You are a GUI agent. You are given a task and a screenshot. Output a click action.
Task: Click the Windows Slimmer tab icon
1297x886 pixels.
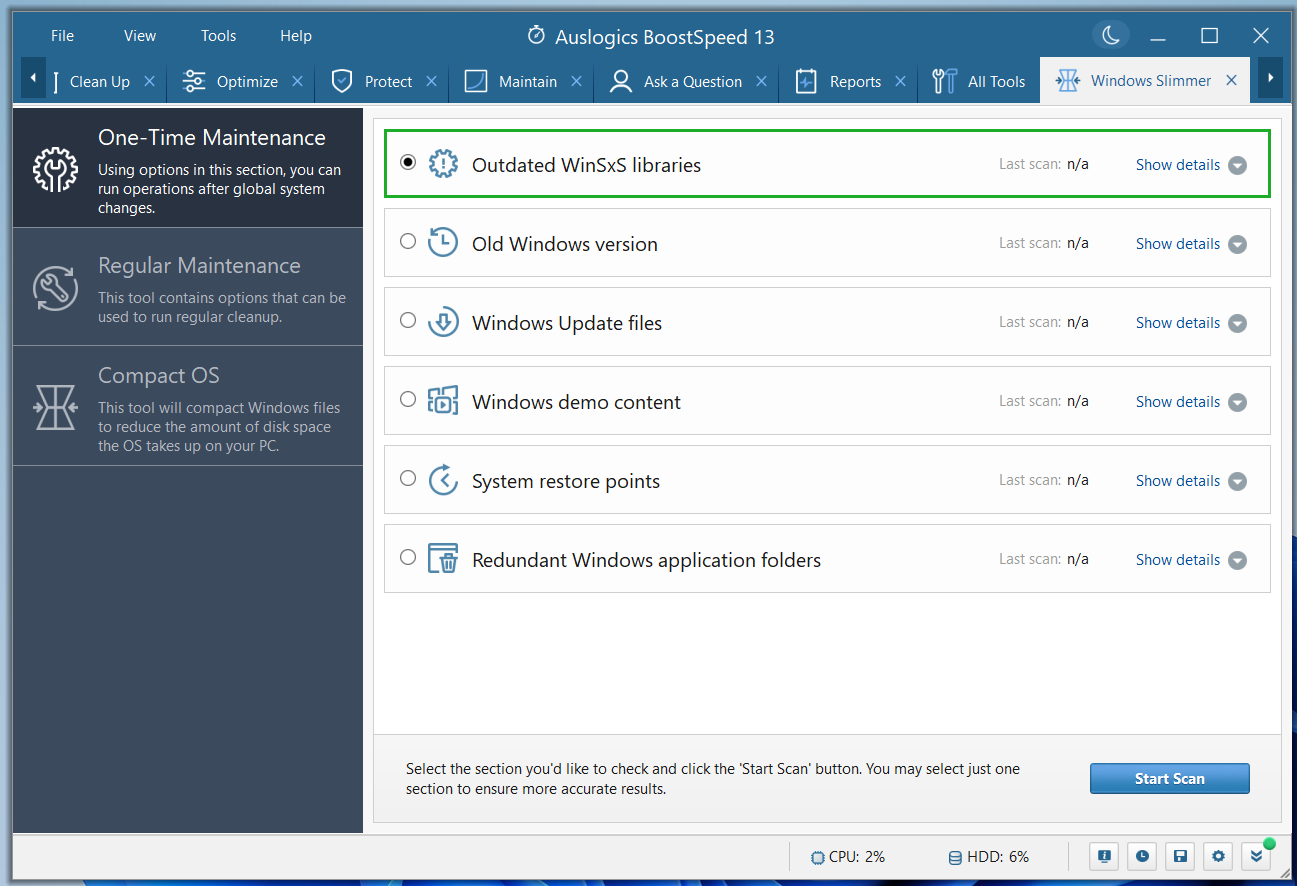coord(1067,81)
